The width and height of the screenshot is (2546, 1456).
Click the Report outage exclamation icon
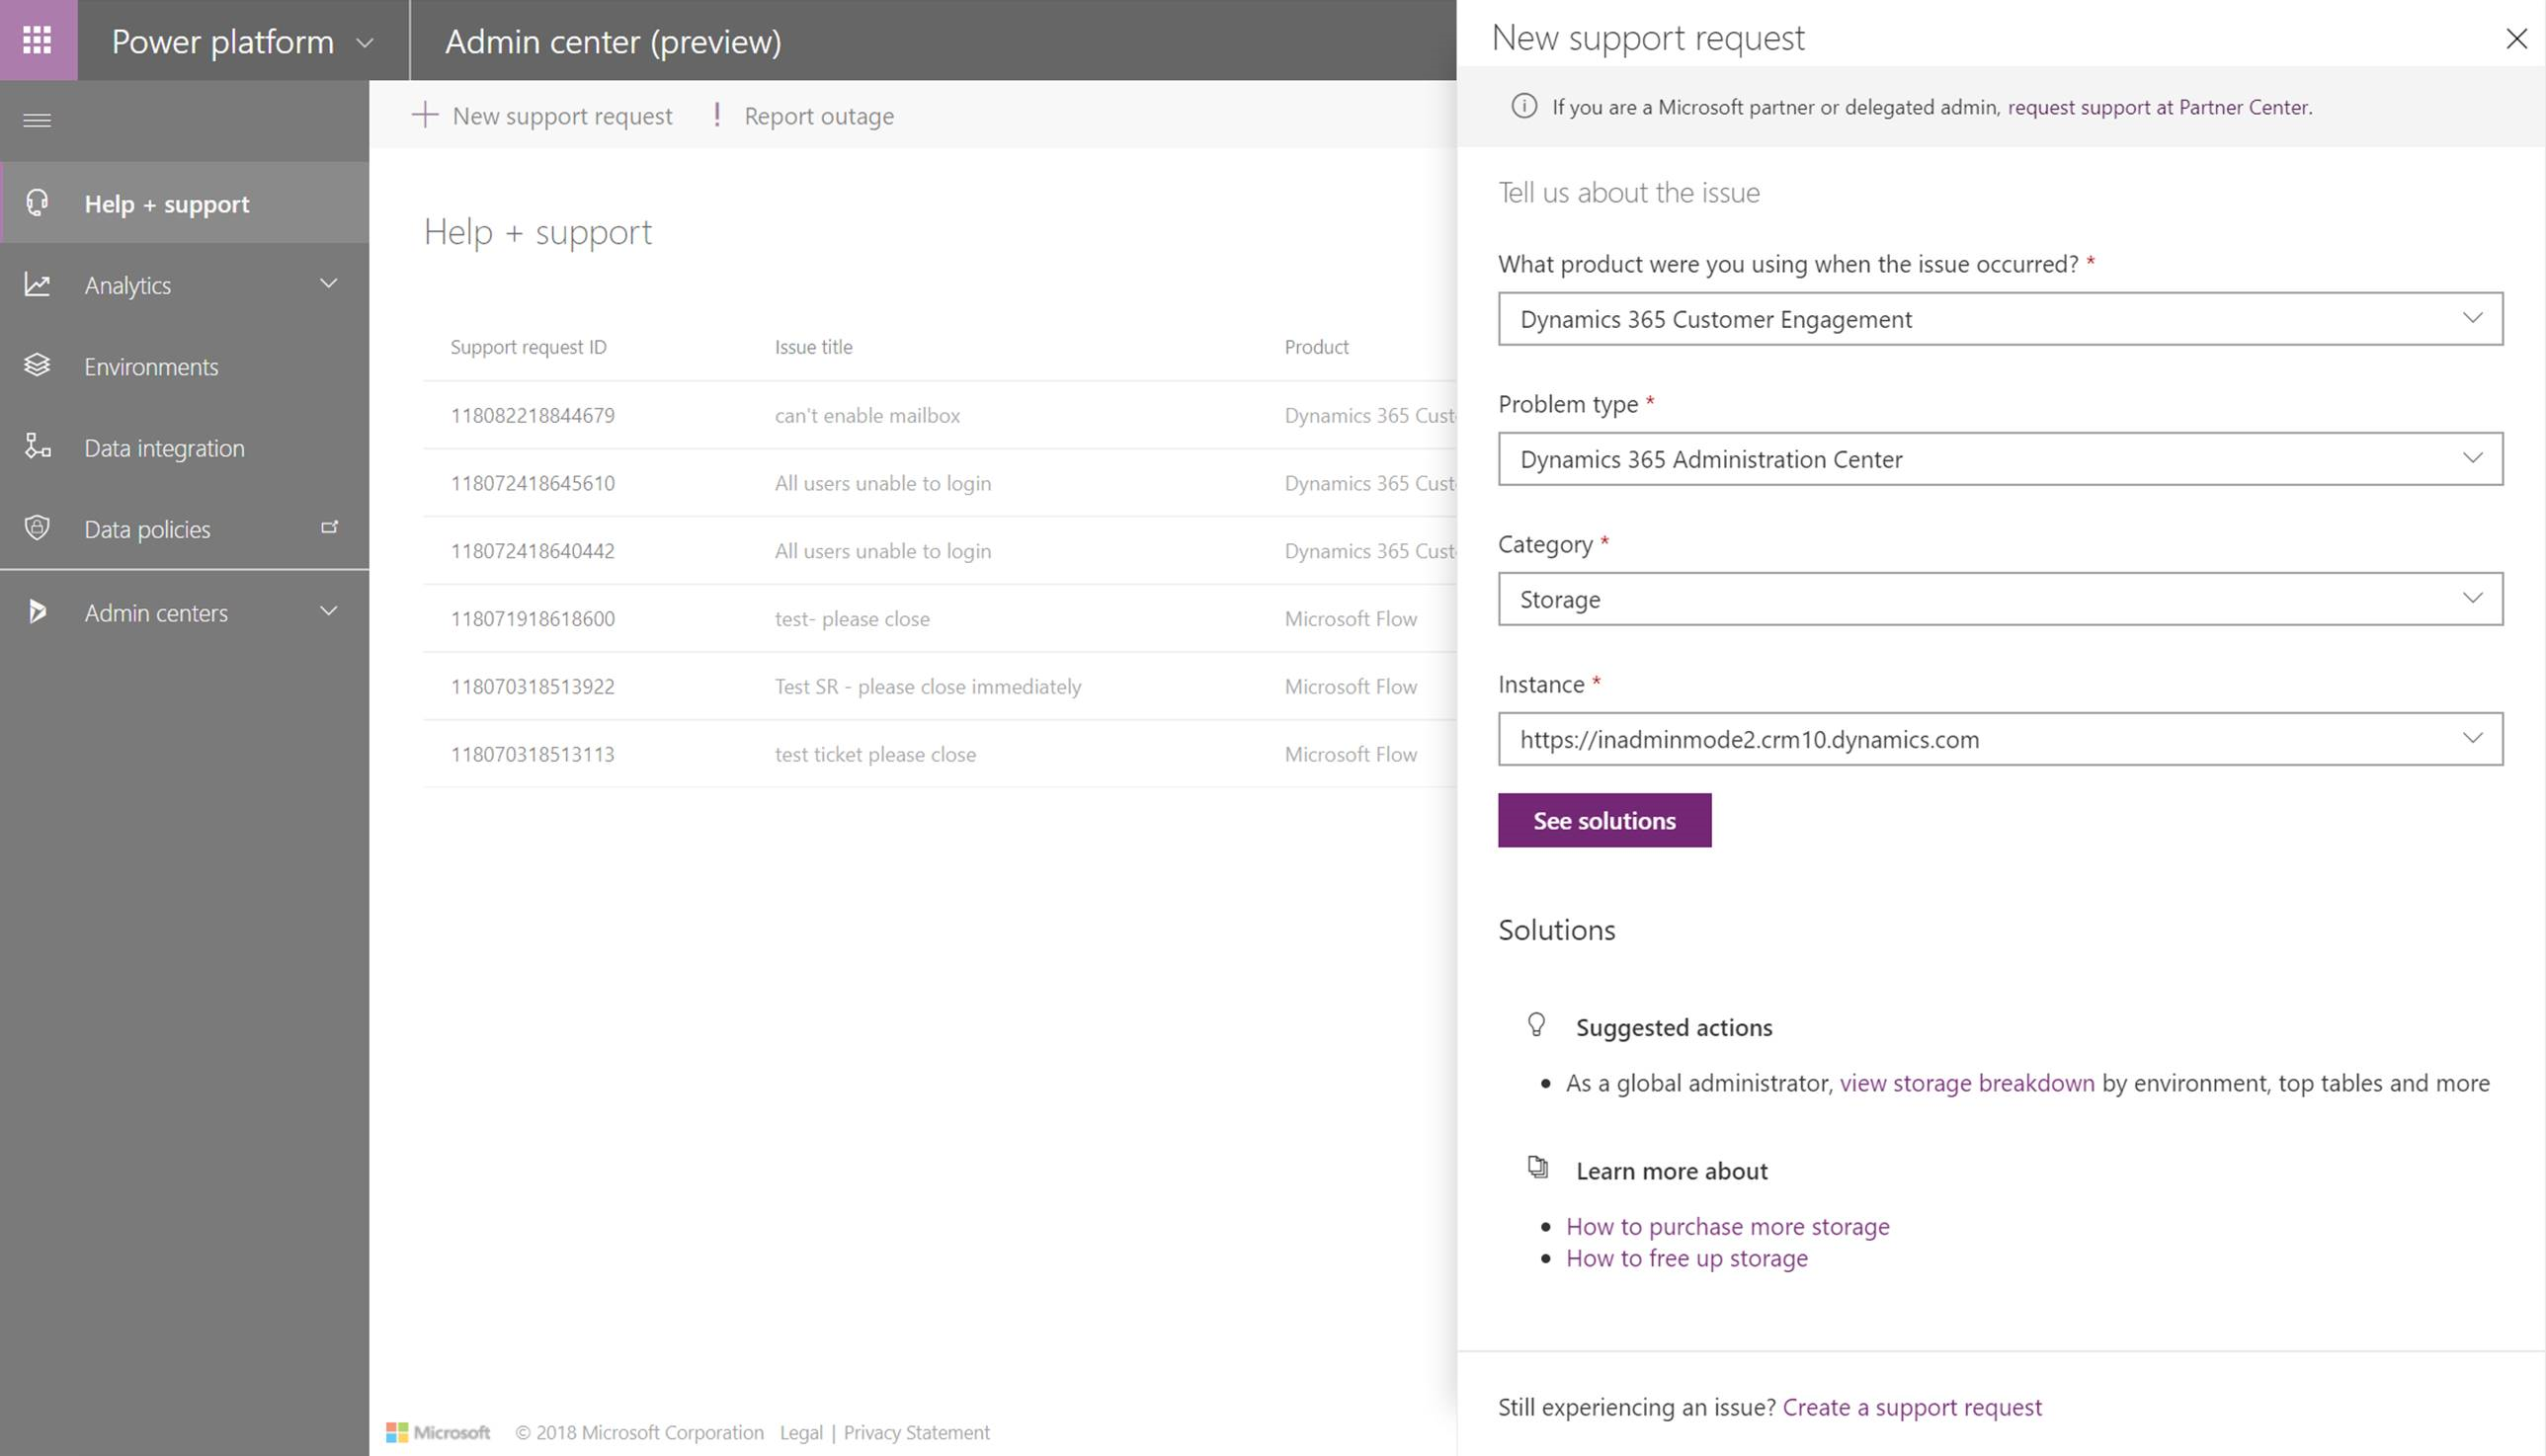pyautogui.click(x=717, y=114)
